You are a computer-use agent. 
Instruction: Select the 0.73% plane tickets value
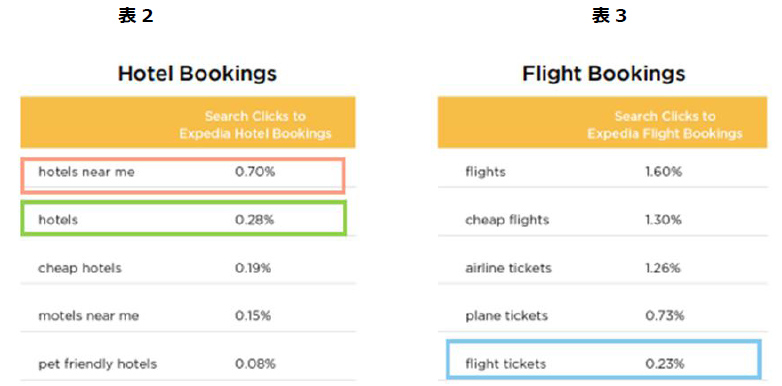(x=664, y=316)
